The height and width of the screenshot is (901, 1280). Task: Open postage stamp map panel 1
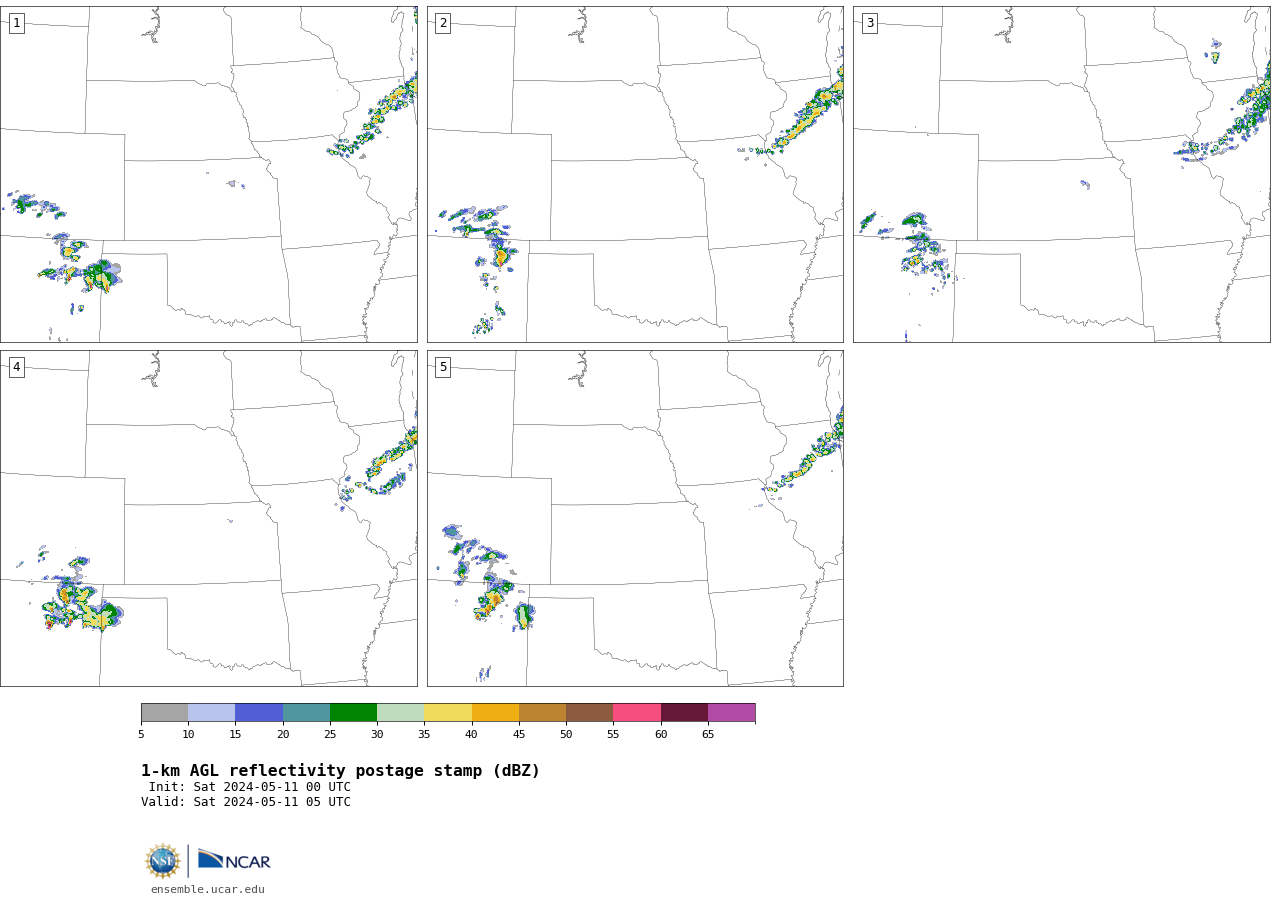coord(209,175)
